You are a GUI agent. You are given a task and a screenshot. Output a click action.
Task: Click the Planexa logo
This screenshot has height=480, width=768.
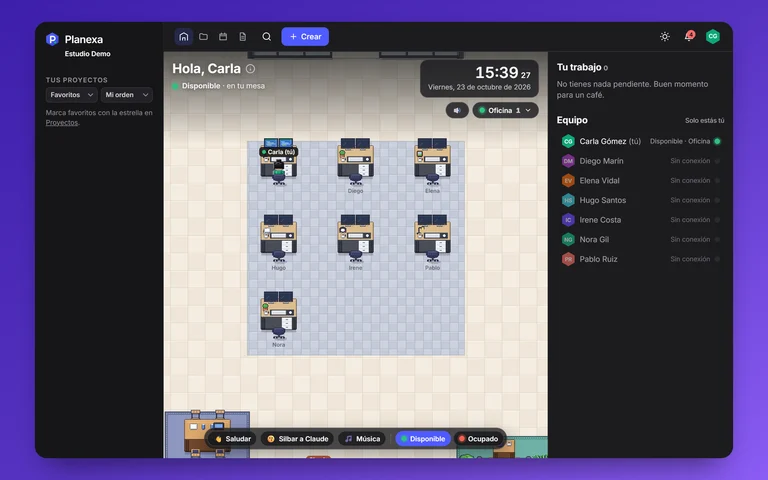pyautogui.click(x=52, y=39)
